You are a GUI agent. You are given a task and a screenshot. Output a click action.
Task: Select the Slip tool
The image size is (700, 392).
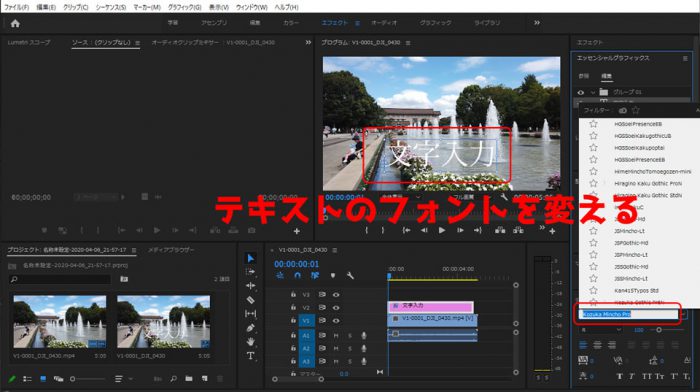(x=250, y=313)
